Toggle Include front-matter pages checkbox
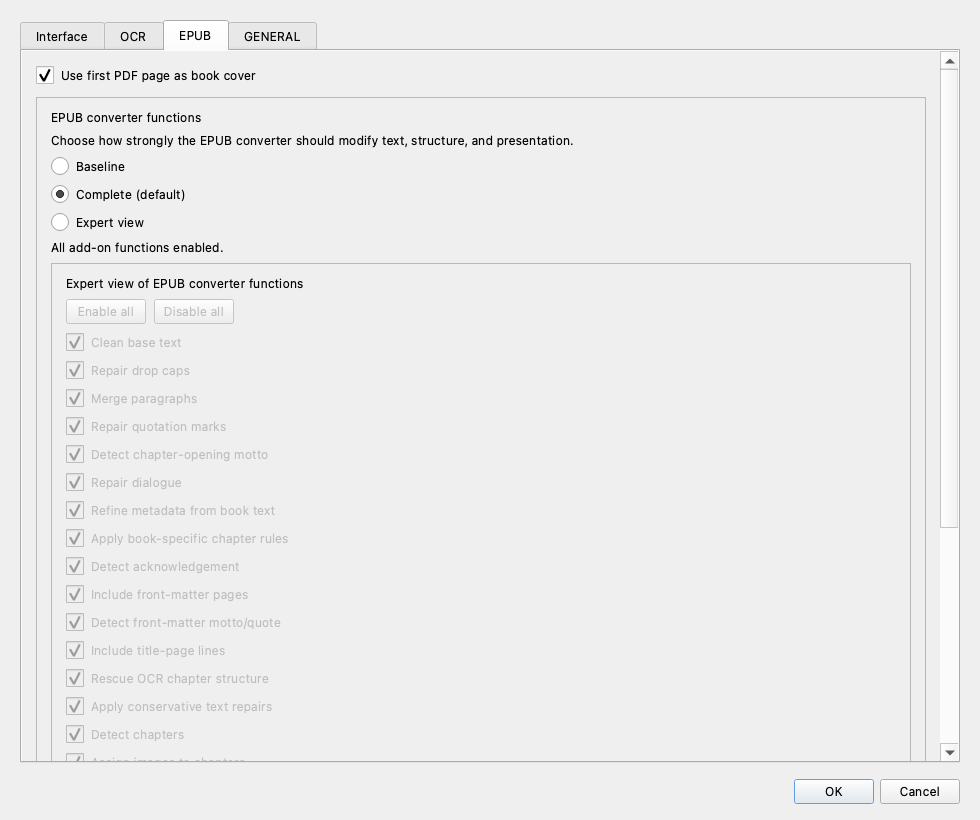 pyautogui.click(x=75, y=594)
